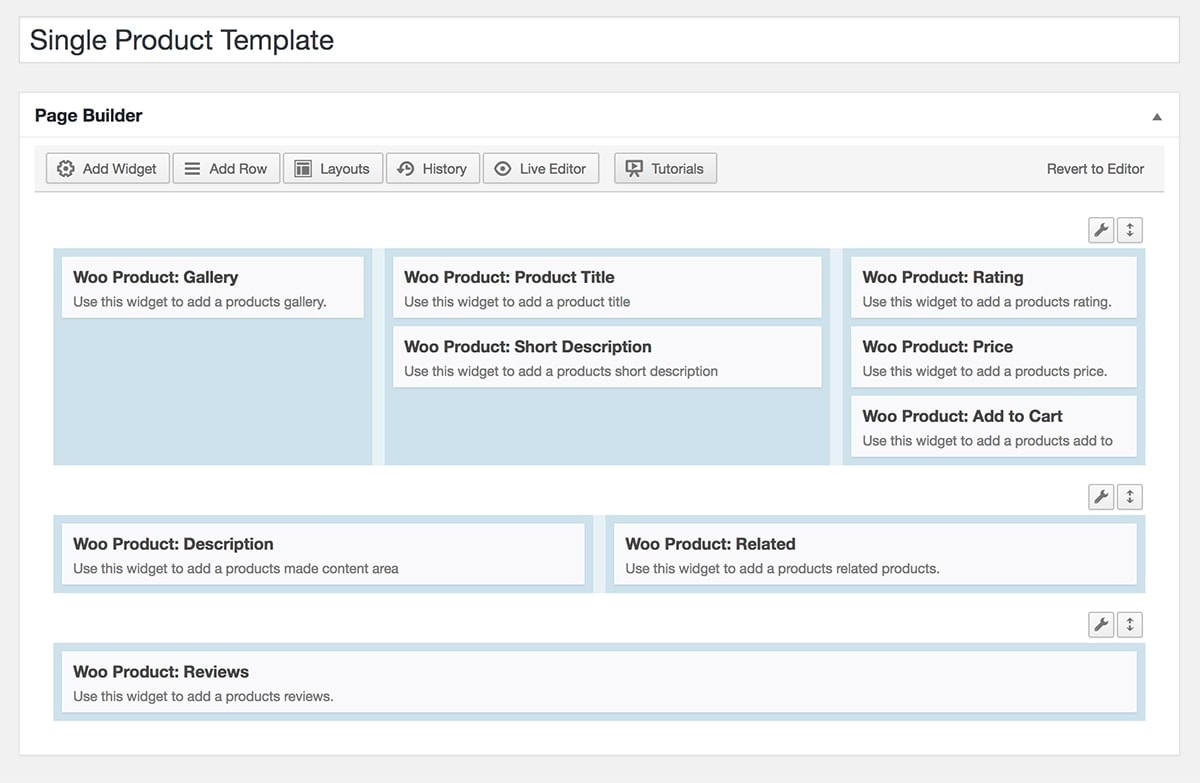Launch the Live Editor
Viewport: 1200px width, 783px height.
(541, 168)
